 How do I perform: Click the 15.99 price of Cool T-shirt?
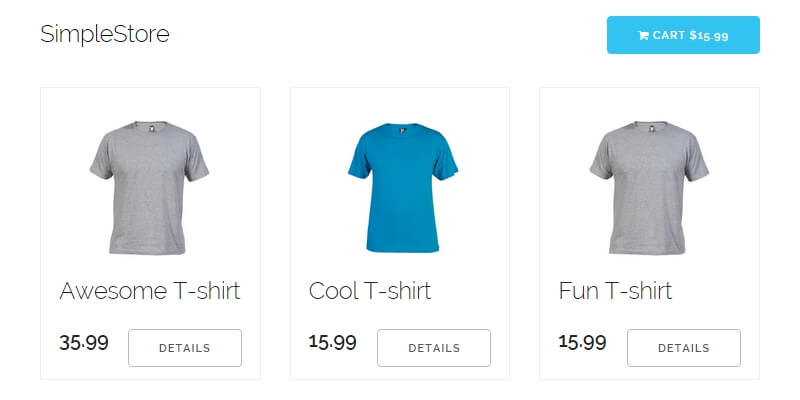[333, 342]
